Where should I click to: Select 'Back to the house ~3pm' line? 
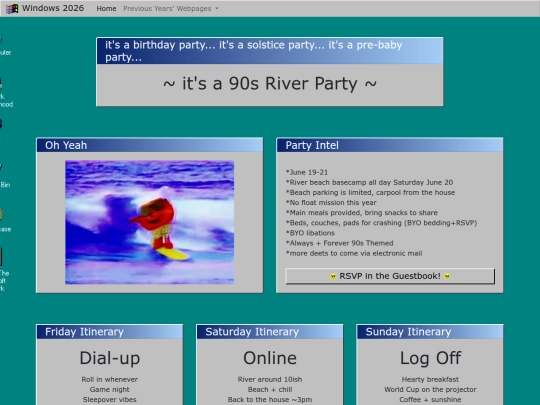point(270,399)
